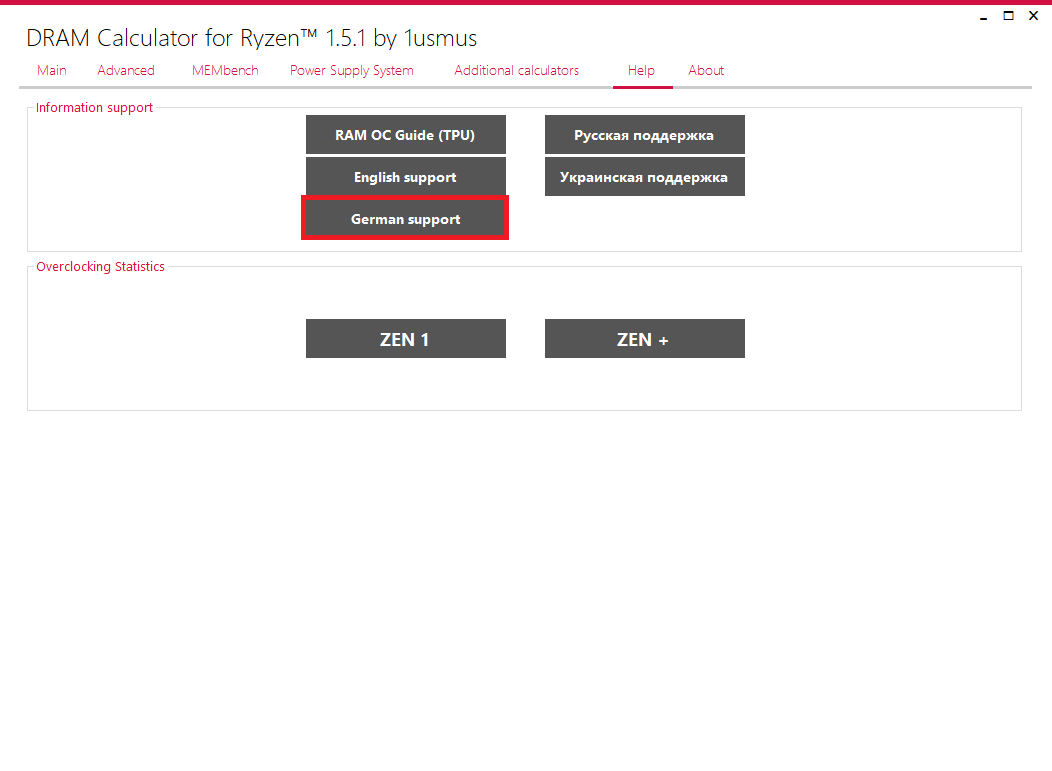Click the English support button
Screen dimensions: 1052x771
[x=406, y=177]
